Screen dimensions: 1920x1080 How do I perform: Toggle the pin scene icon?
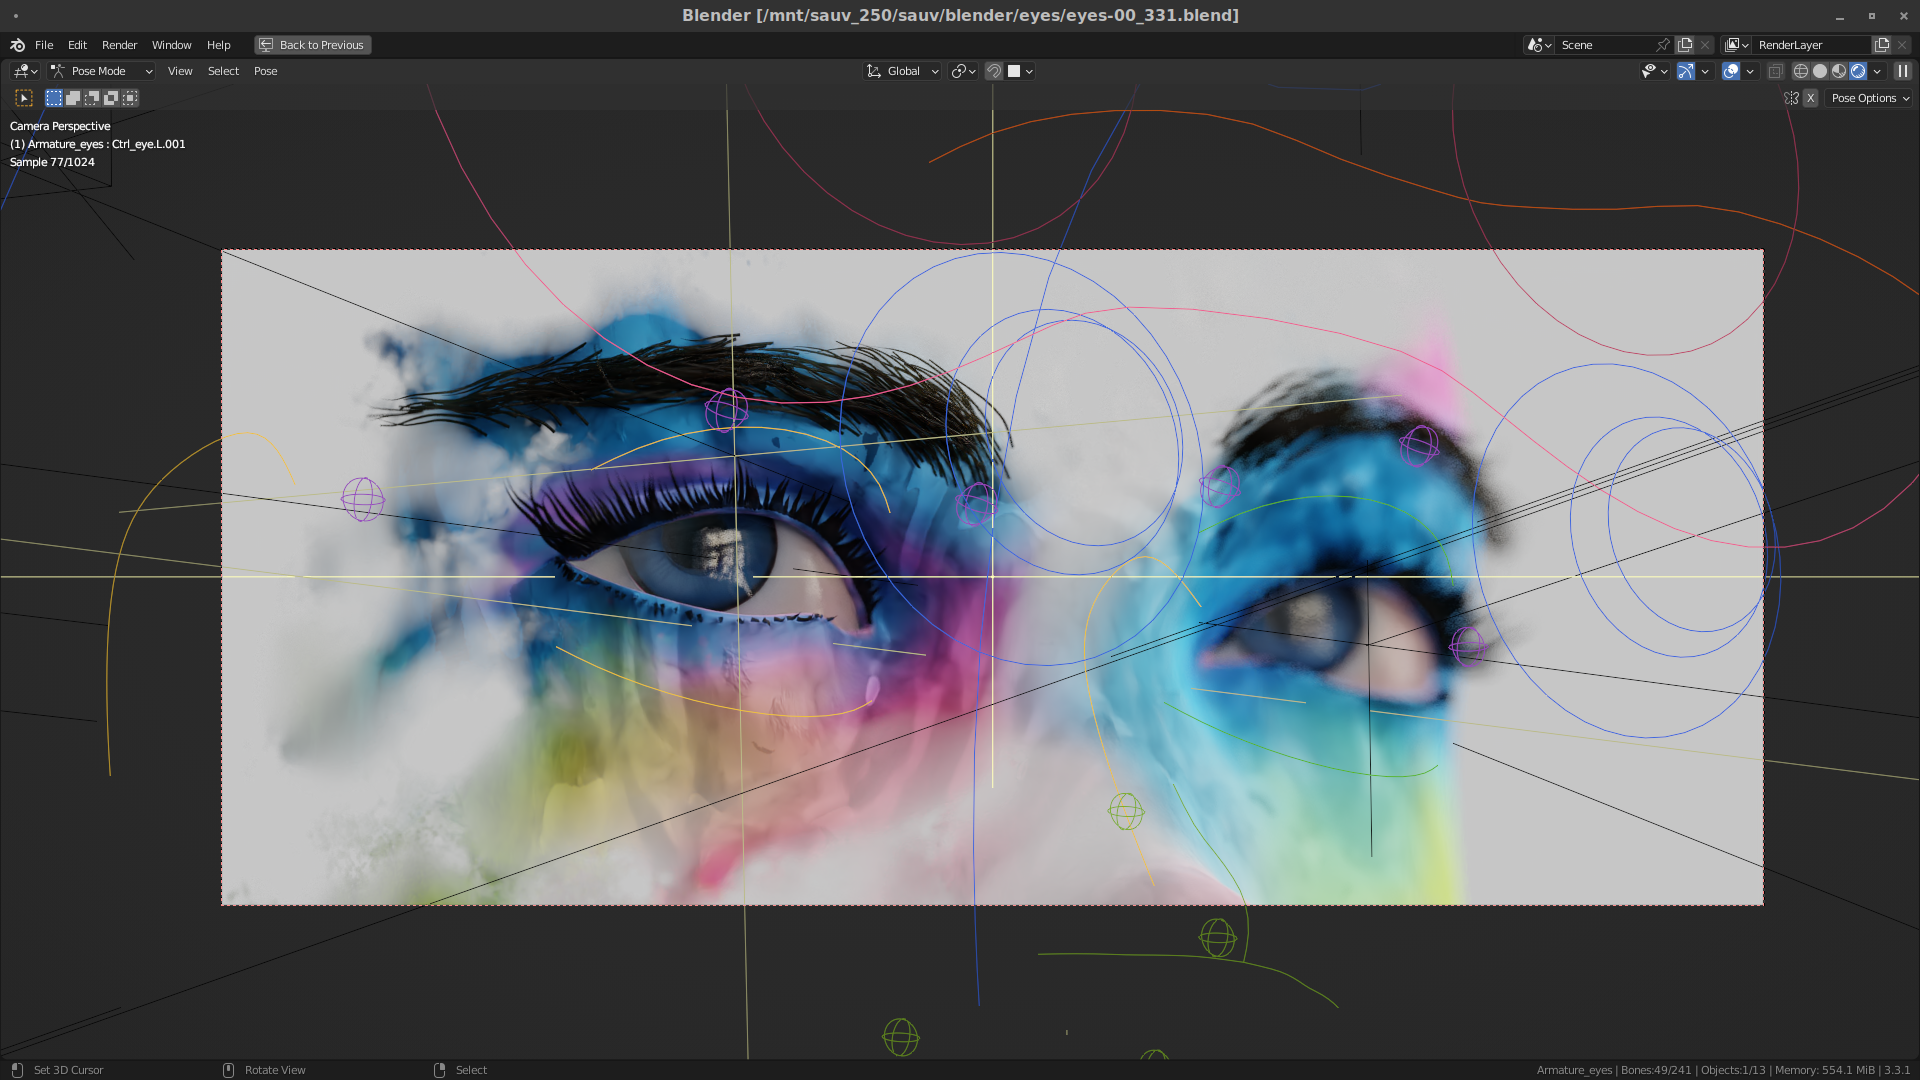pyautogui.click(x=1663, y=45)
